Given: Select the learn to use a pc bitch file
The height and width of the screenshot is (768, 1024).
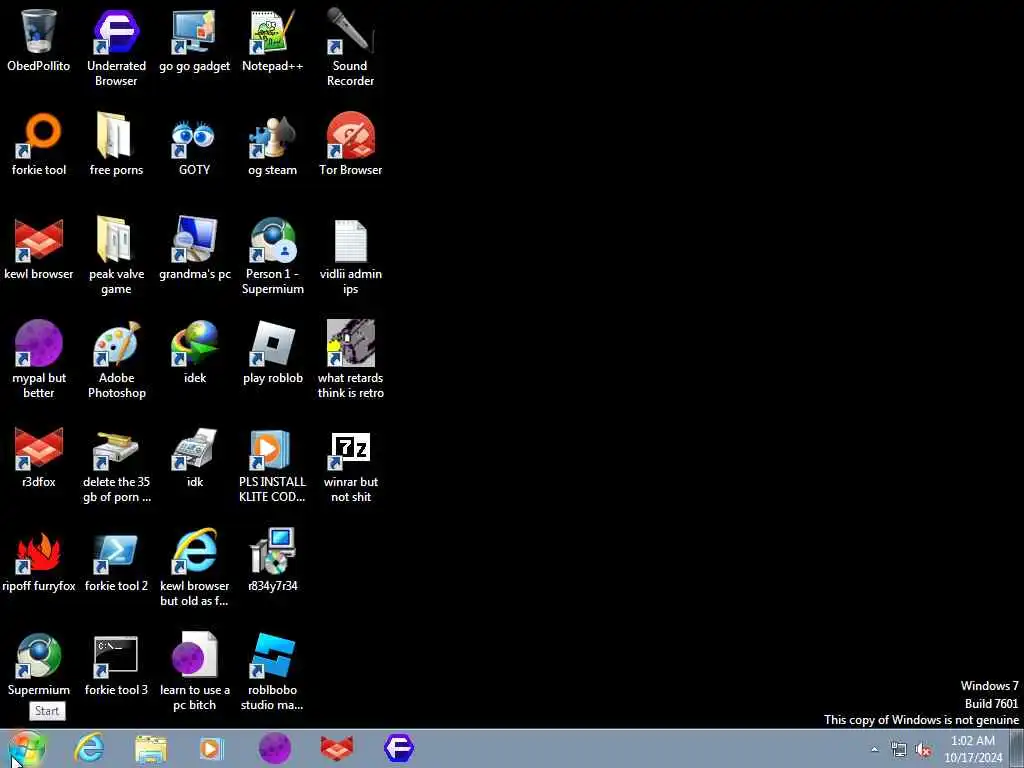Looking at the screenshot, I should point(195,671).
